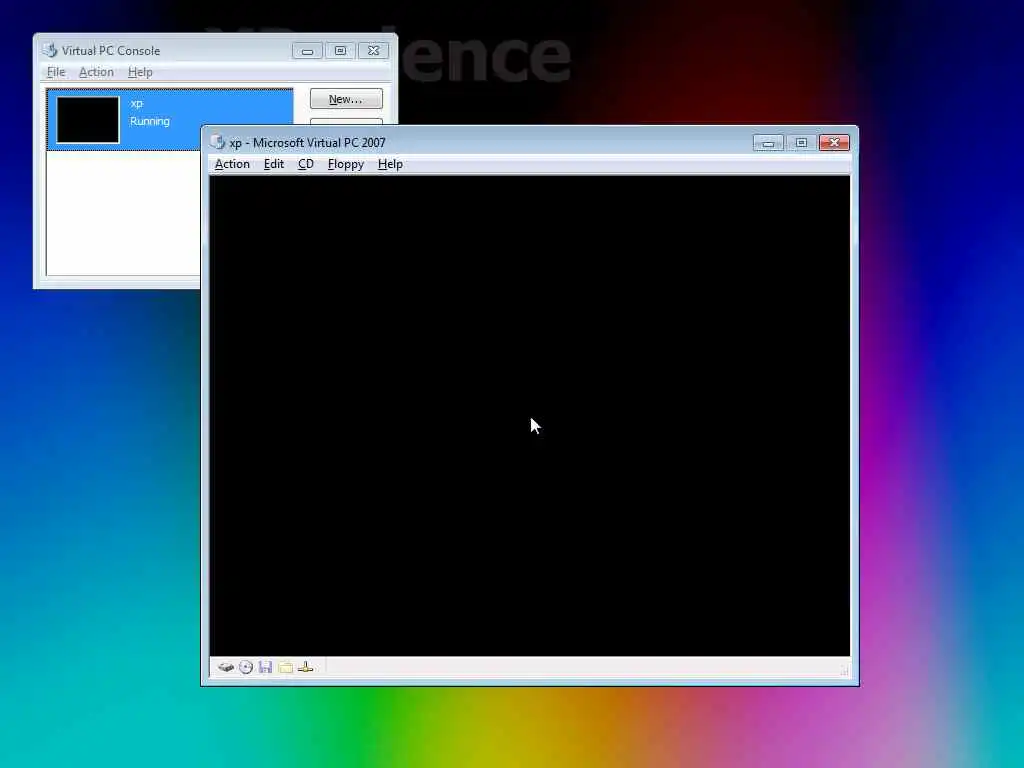Click the hard disk status icon
This screenshot has height=768, width=1024.
pos(226,667)
